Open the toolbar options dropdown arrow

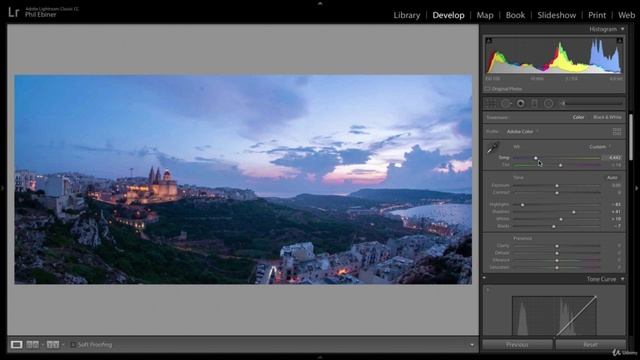tap(472, 345)
